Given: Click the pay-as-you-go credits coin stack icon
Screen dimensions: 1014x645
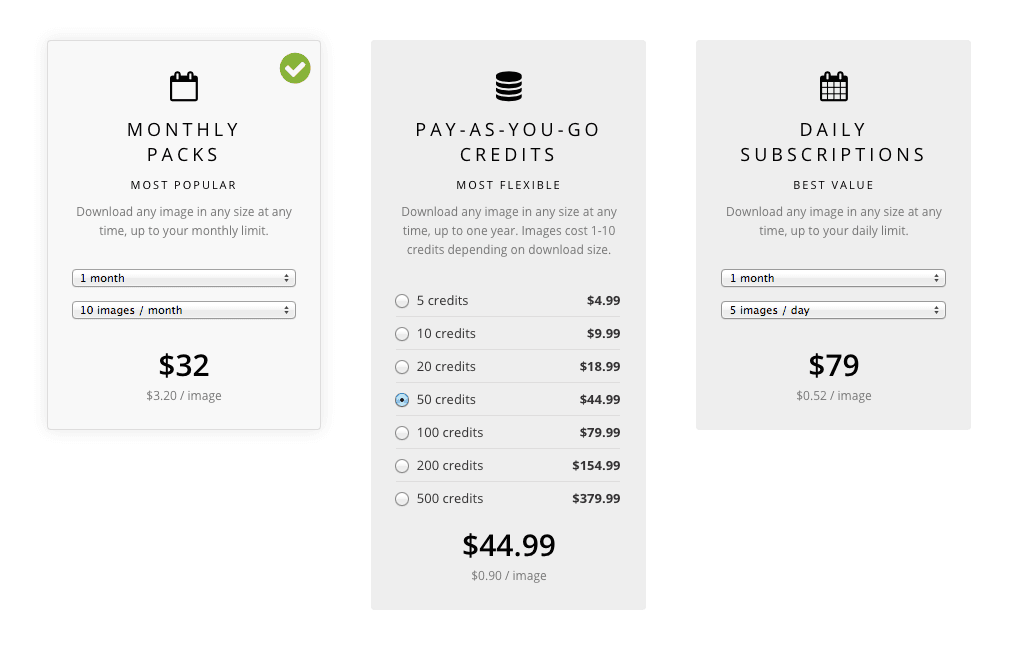Looking at the screenshot, I should (509, 87).
